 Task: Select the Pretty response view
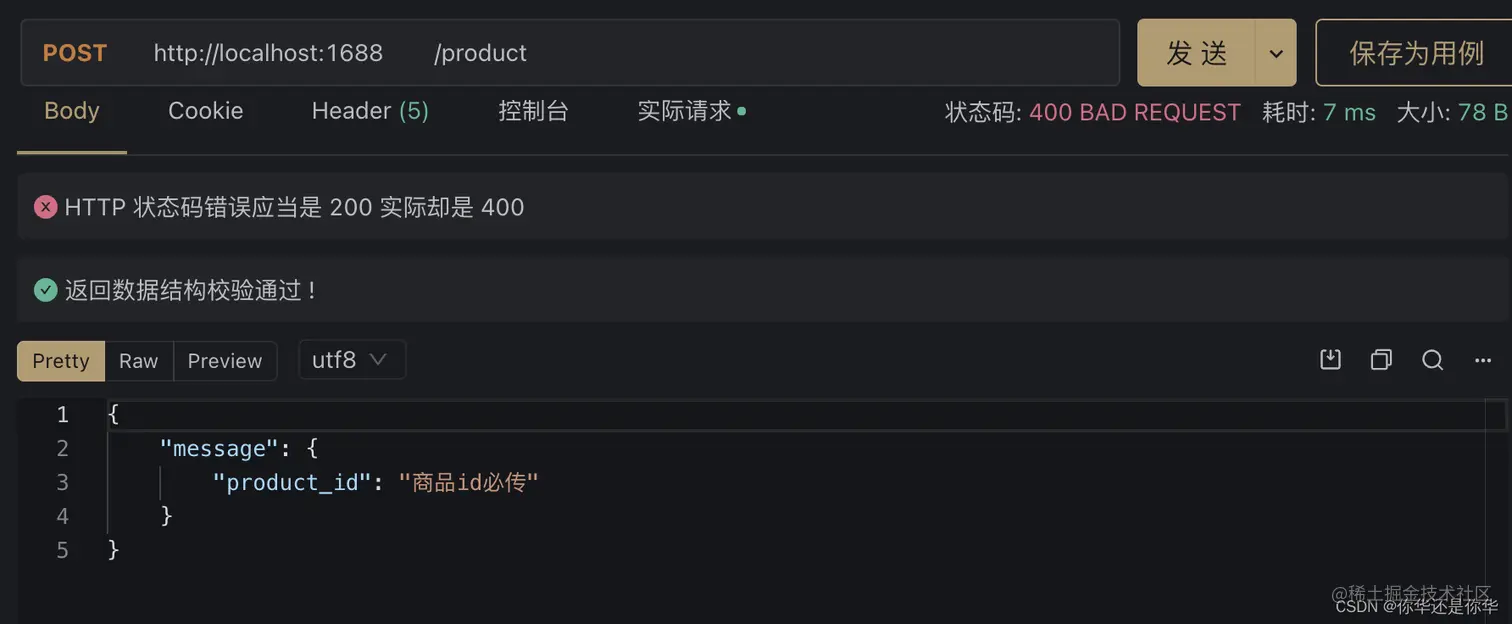tap(60, 360)
